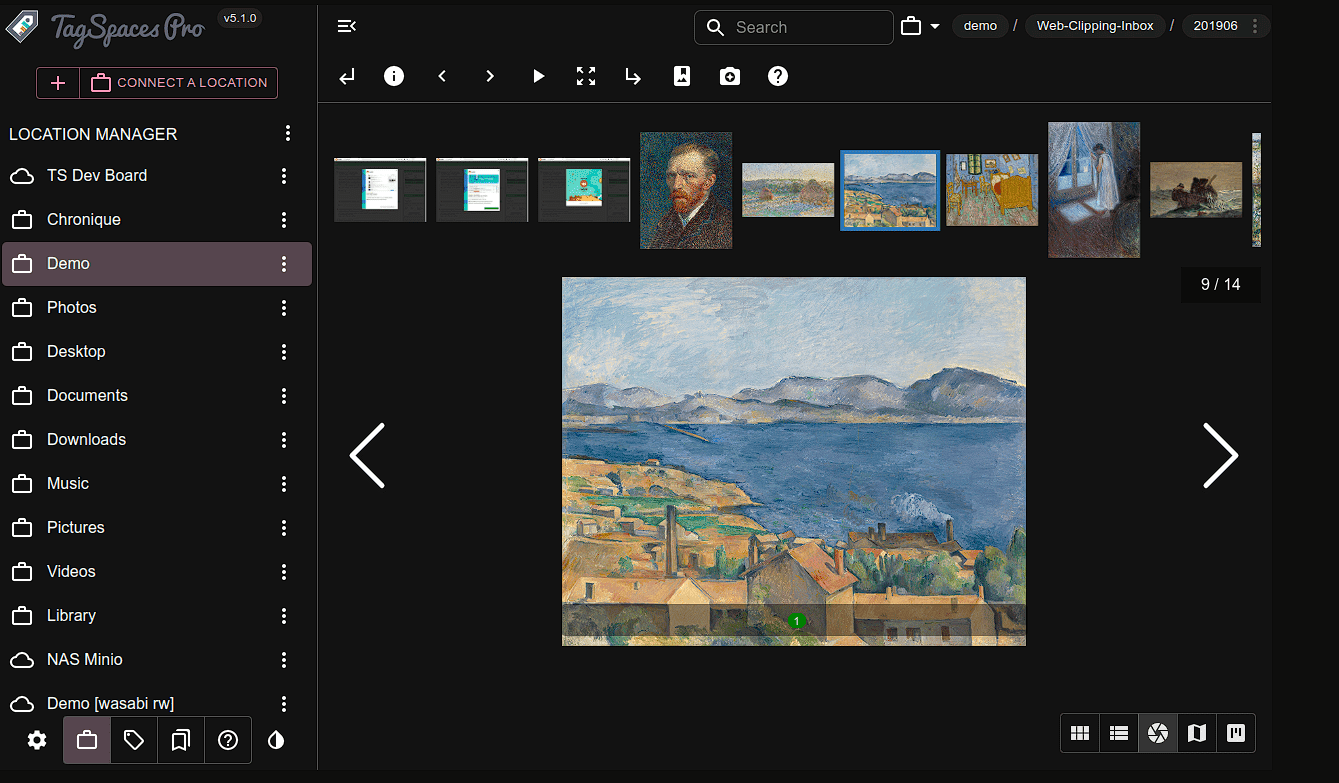Open the 201906 folder three-dot menu
The image size is (1339, 783).
[1255, 26]
